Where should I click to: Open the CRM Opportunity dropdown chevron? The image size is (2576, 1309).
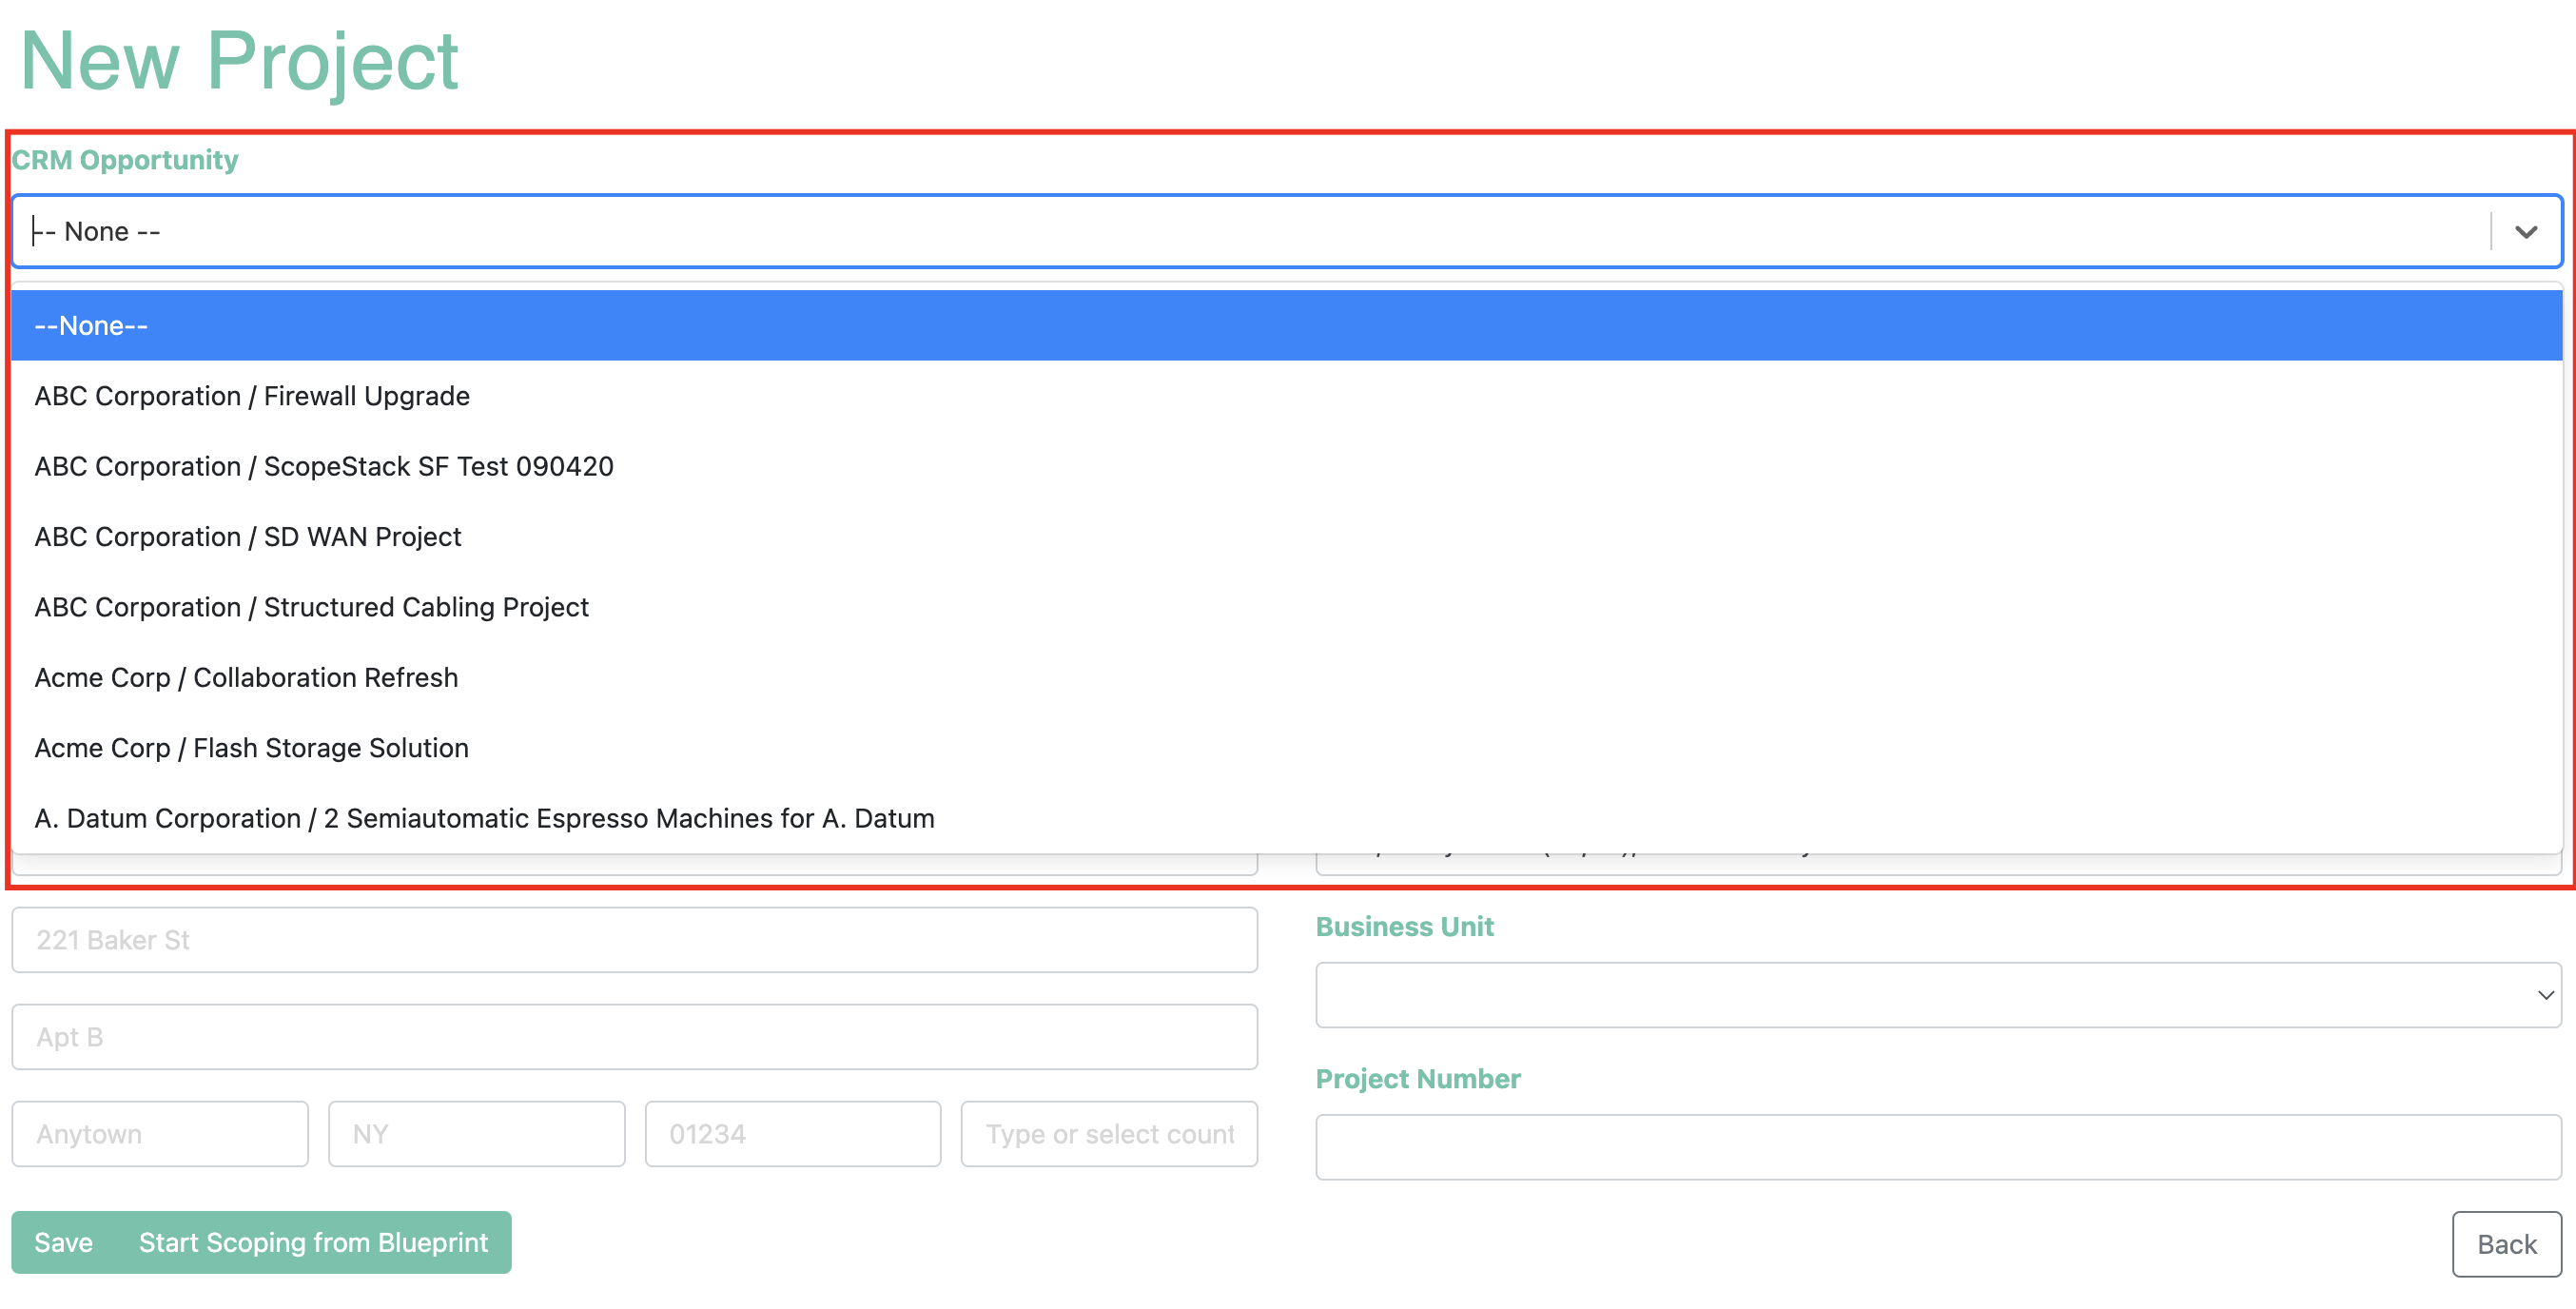pos(2526,232)
